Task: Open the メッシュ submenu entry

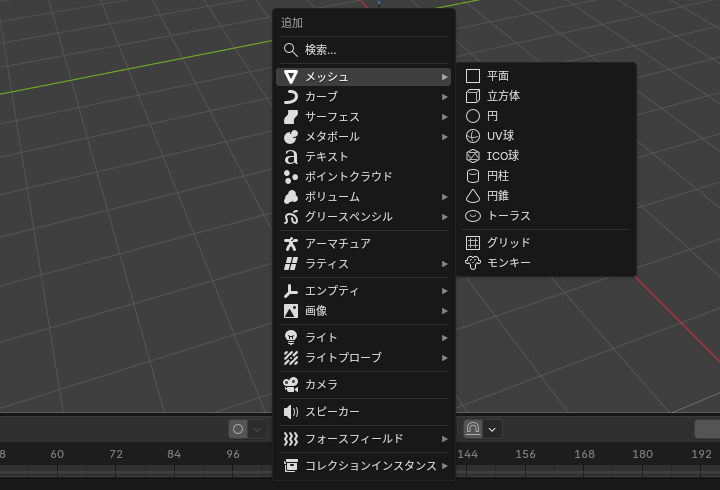Action: coord(363,77)
